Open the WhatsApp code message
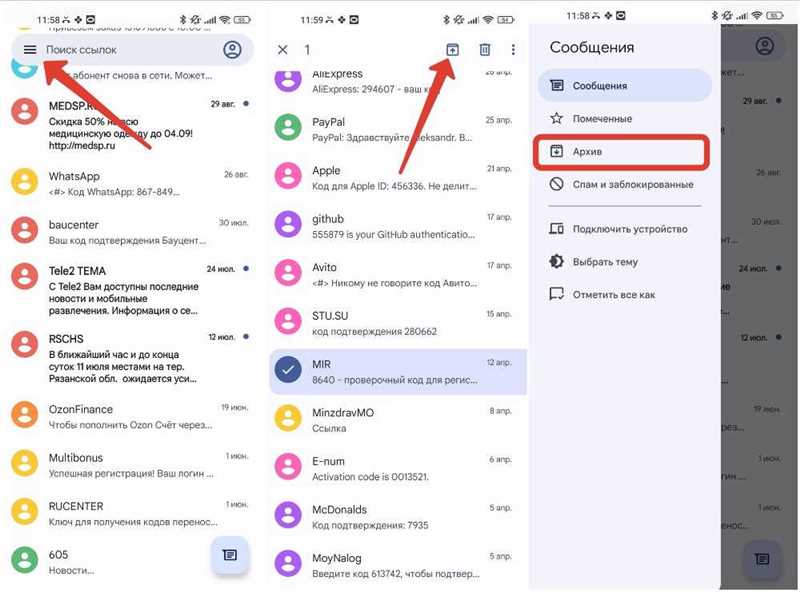 click(130, 183)
